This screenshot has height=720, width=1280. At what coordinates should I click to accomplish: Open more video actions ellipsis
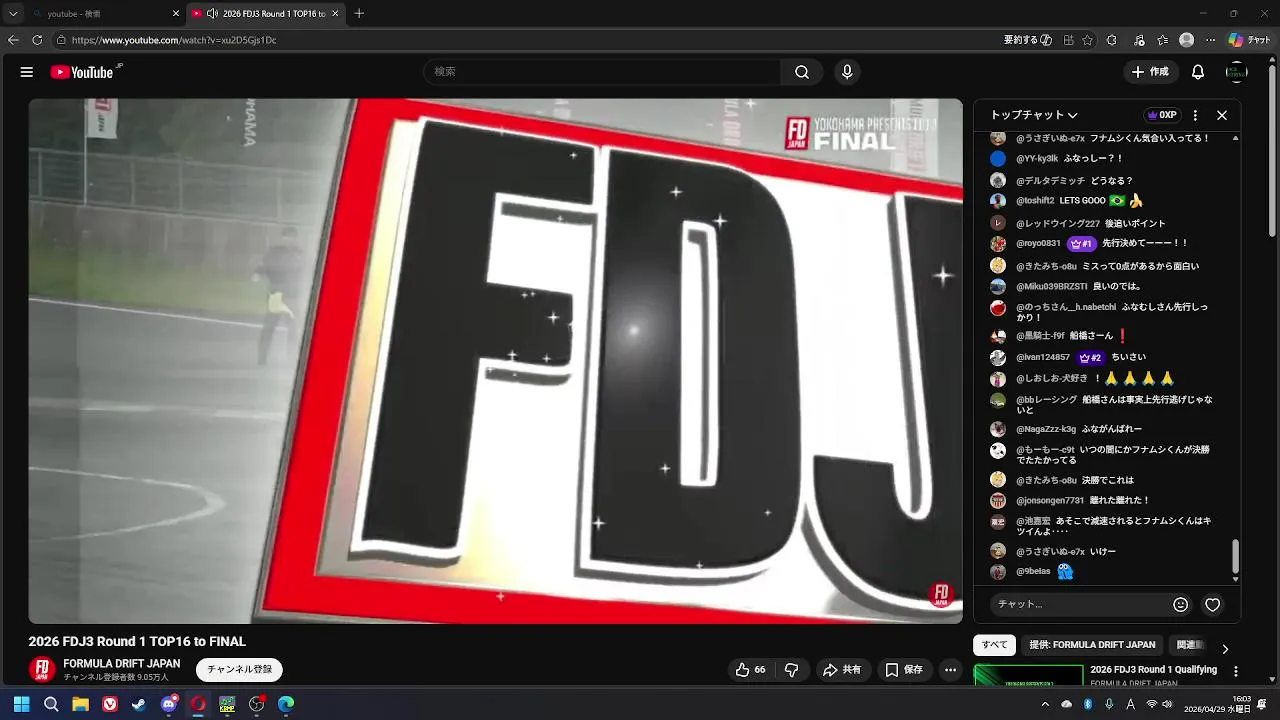[951, 670]
